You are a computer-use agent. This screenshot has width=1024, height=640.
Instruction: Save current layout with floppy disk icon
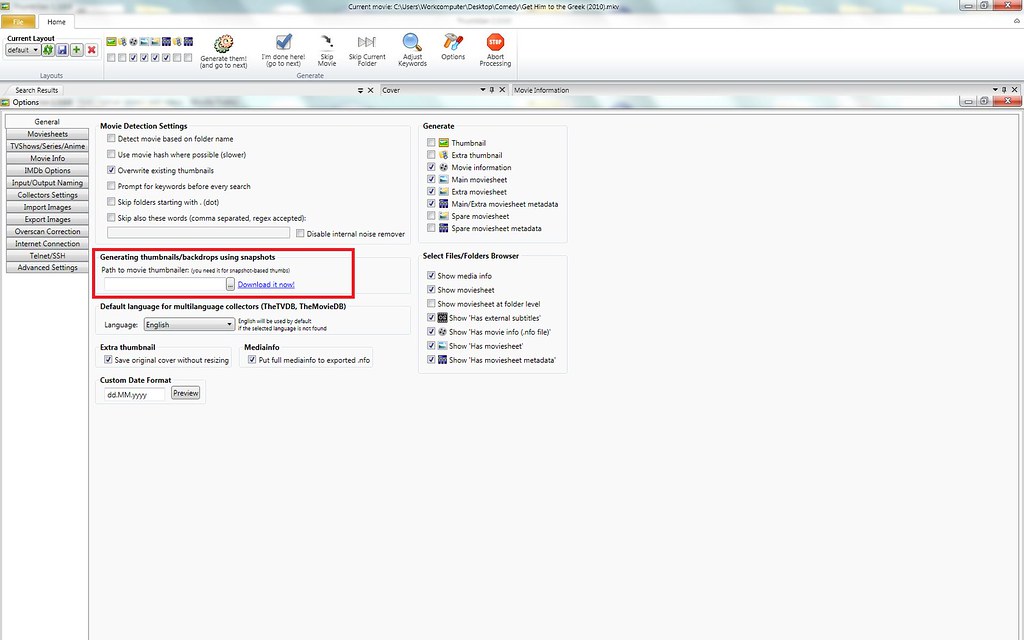pos(62,50)
